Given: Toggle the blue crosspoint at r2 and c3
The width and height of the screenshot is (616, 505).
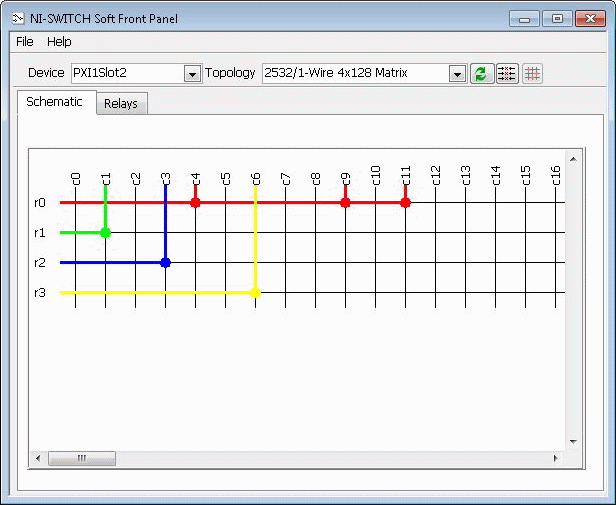Looking at the screenshot, I should (165, 262).
